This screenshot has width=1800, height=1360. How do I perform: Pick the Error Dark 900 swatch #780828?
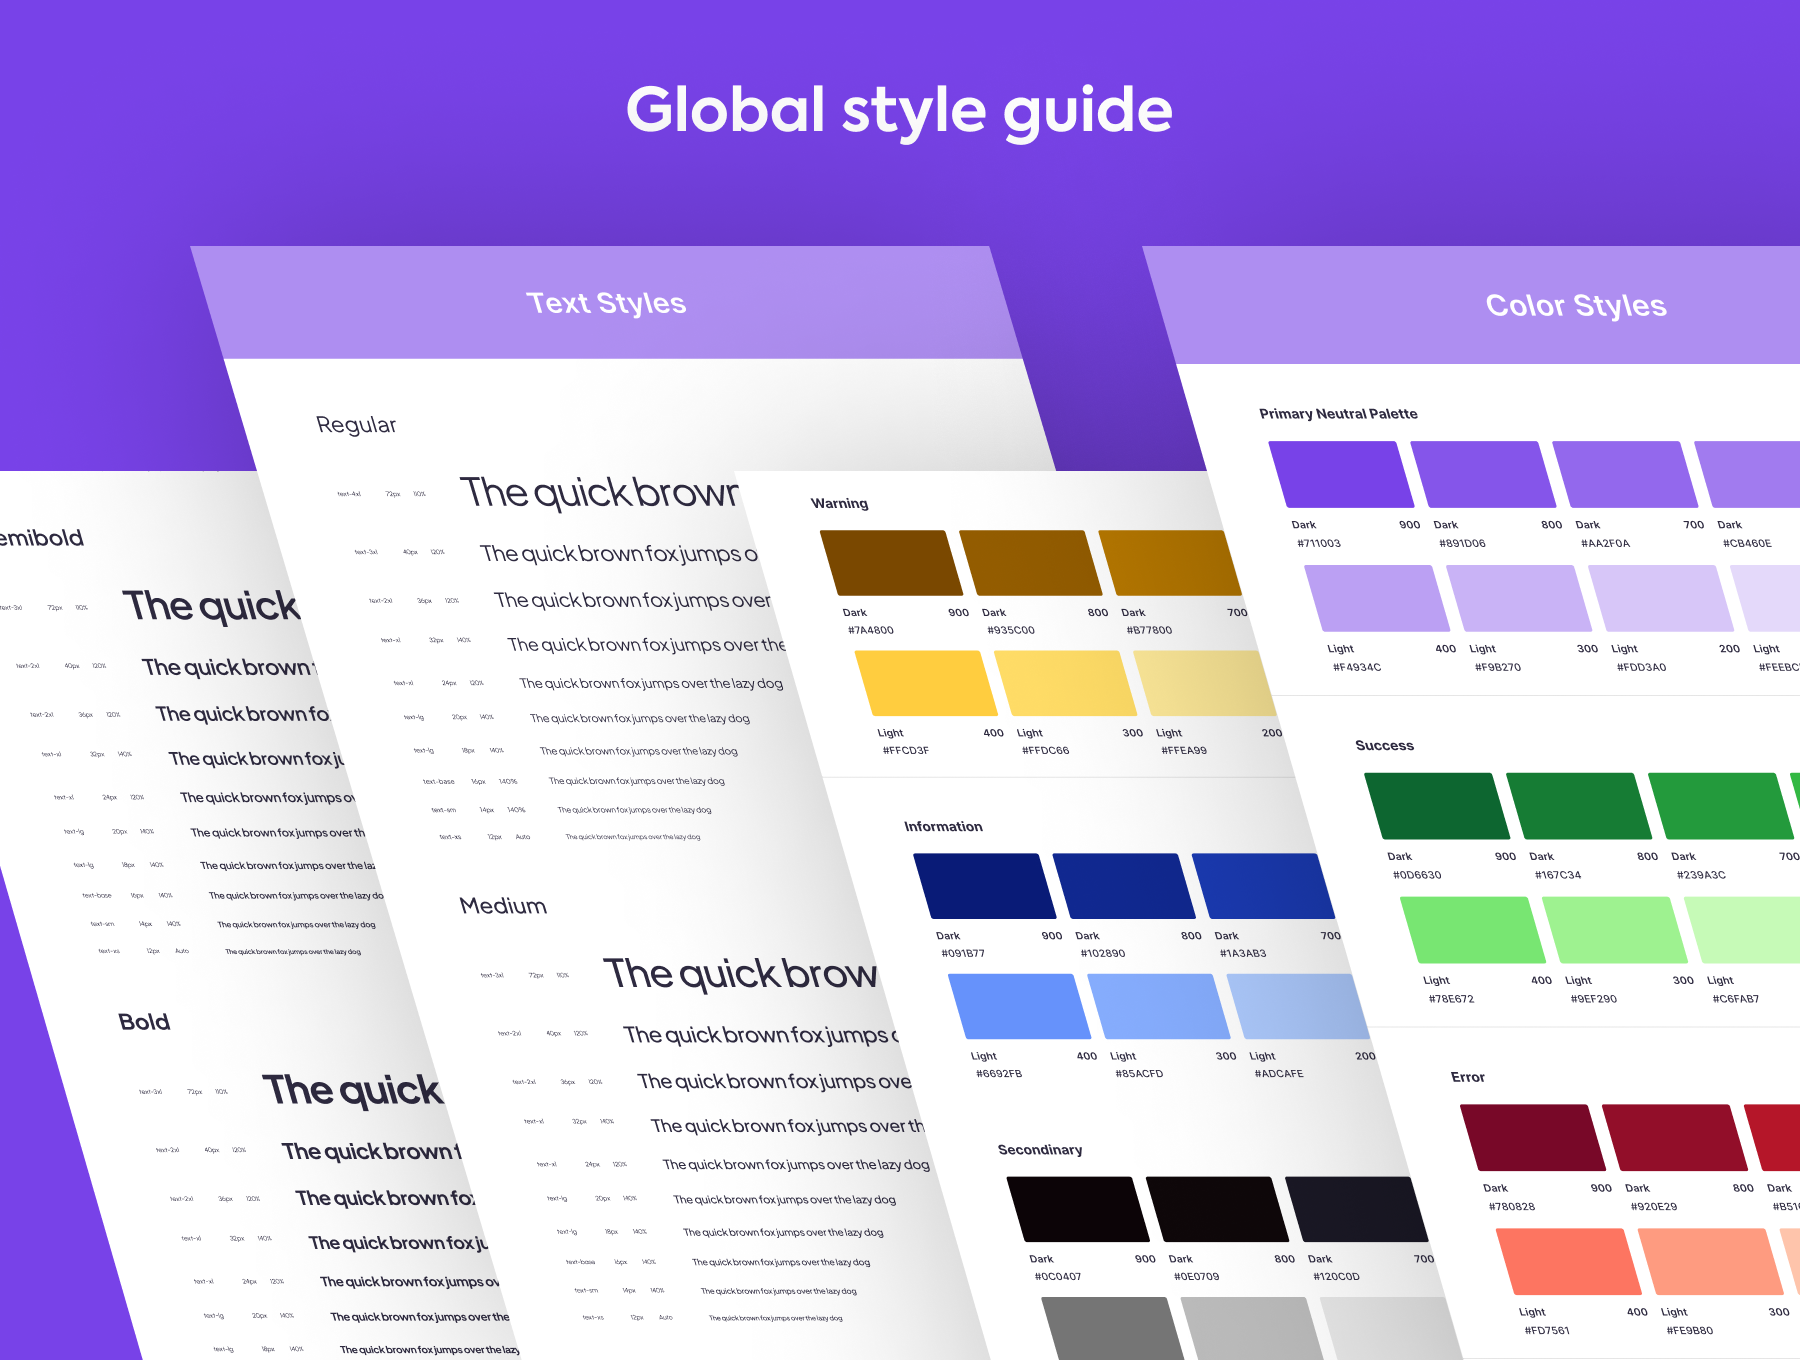[x=1532, y=1138]
